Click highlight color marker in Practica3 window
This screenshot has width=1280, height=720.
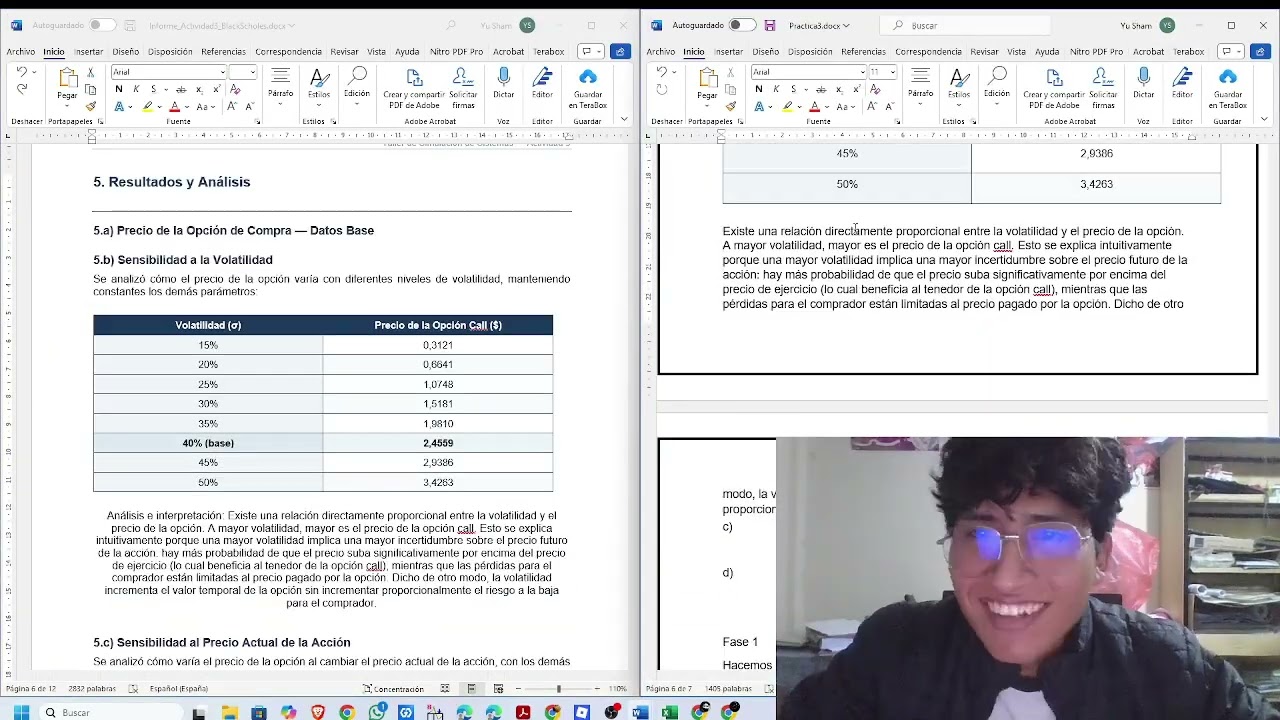pos(788,106)
